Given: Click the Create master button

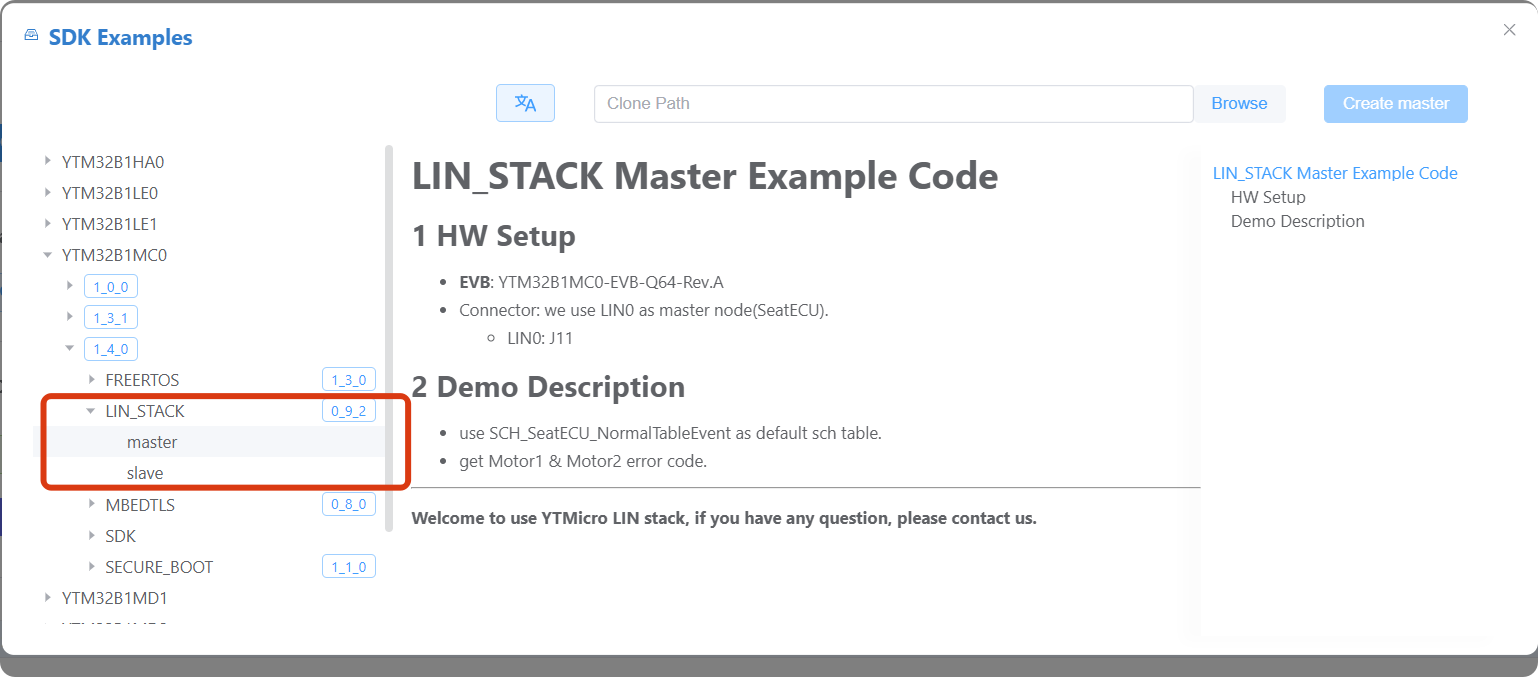Looking at the screenshot, I should (x=1395, y=103).
